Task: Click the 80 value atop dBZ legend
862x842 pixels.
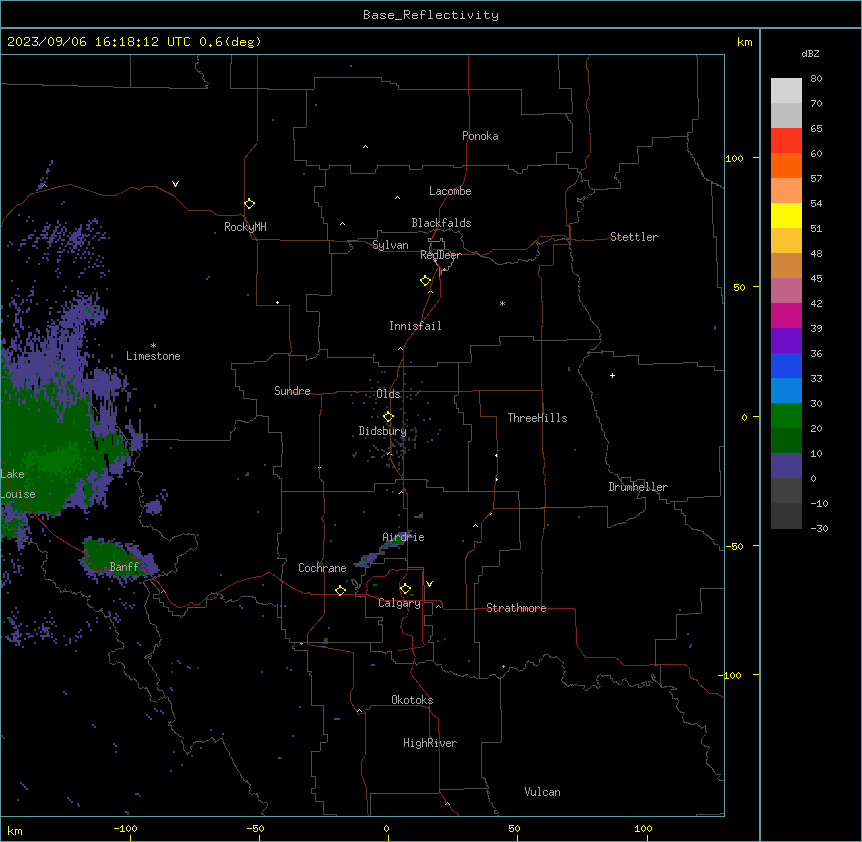Action: (x=816, y=79)
